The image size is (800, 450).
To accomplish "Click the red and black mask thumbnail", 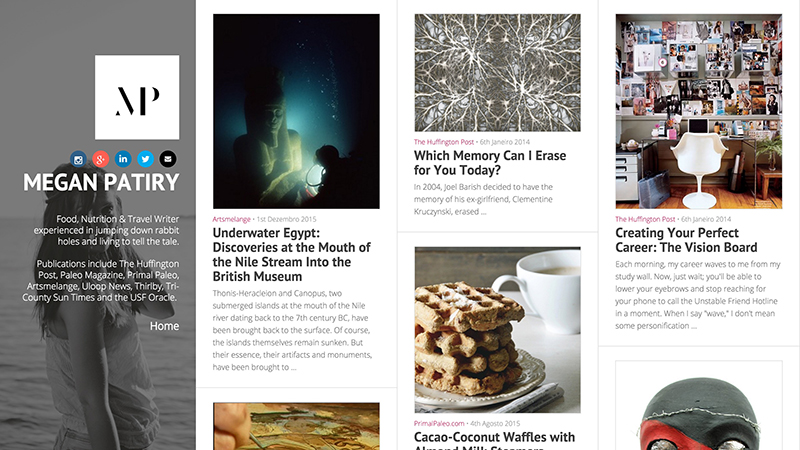I will pos(698,406).
